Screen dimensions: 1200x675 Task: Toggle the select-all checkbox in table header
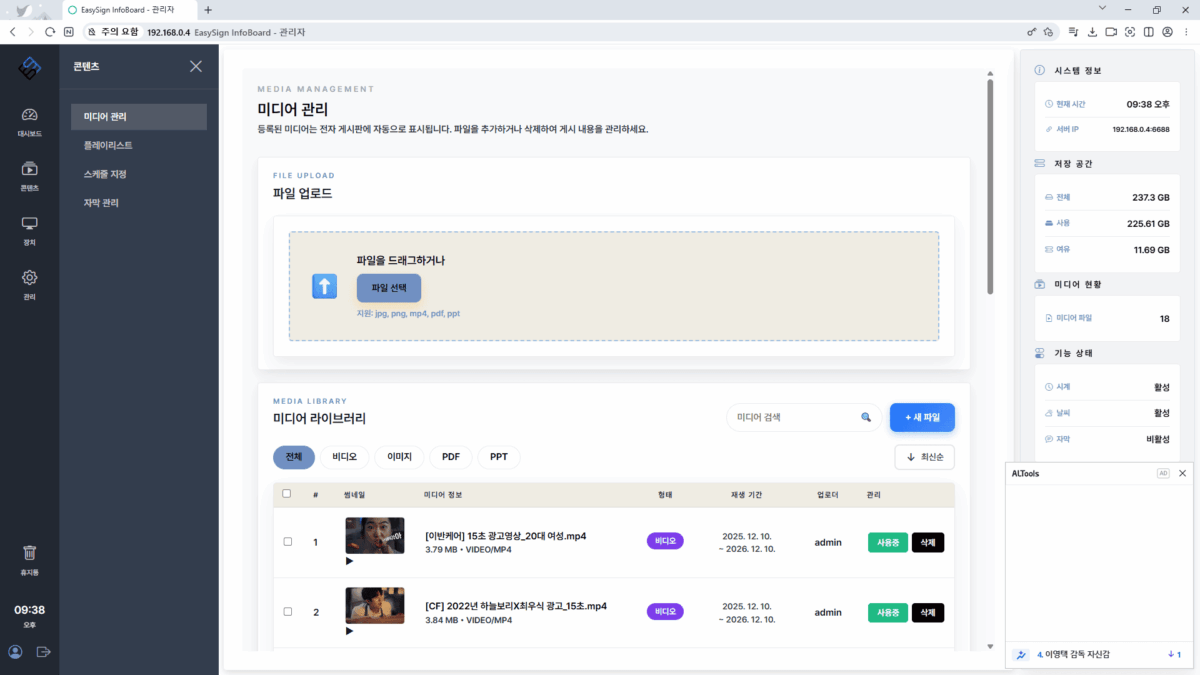pyautogui.click(x=287, y=494)
